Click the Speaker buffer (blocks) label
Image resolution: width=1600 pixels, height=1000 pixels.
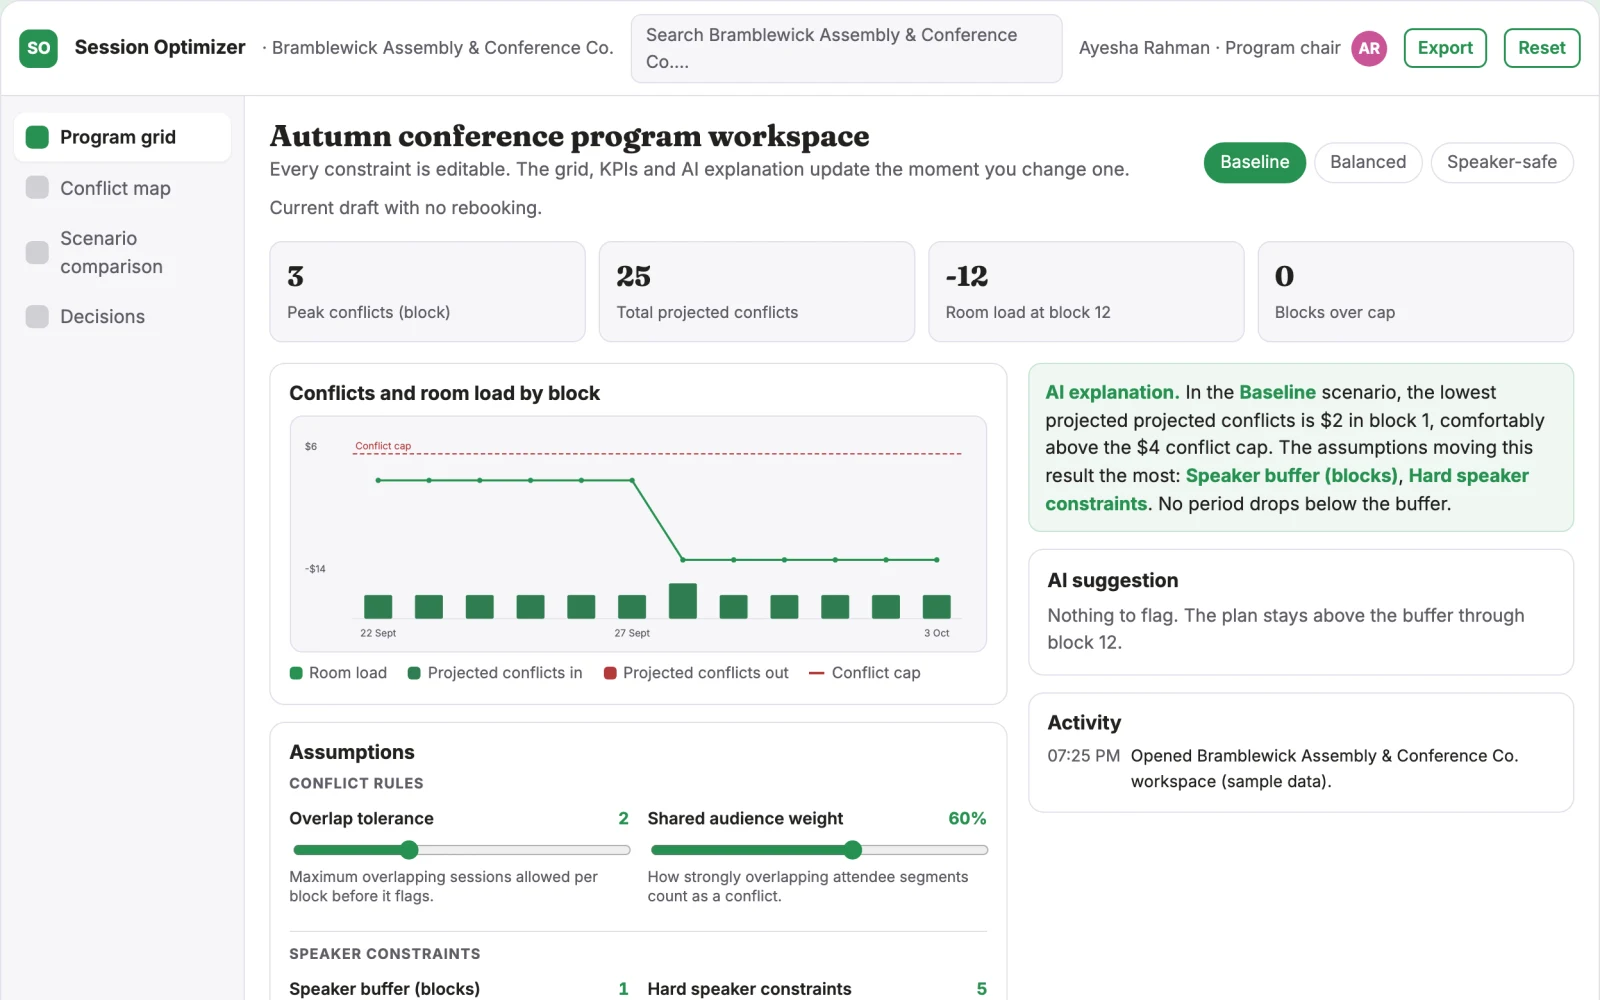(384, 989)
